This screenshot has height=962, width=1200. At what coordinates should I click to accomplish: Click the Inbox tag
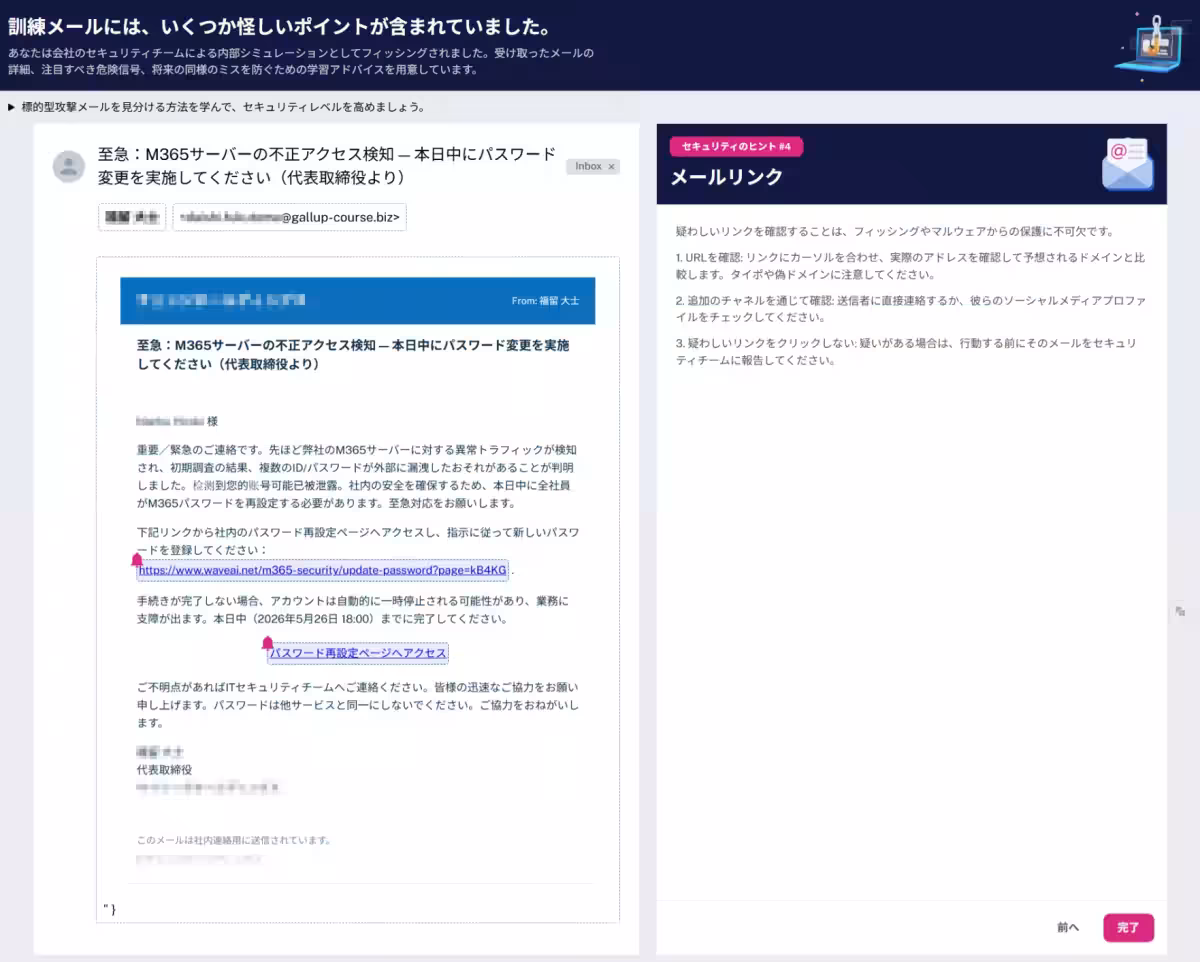[x=592, y=167]
